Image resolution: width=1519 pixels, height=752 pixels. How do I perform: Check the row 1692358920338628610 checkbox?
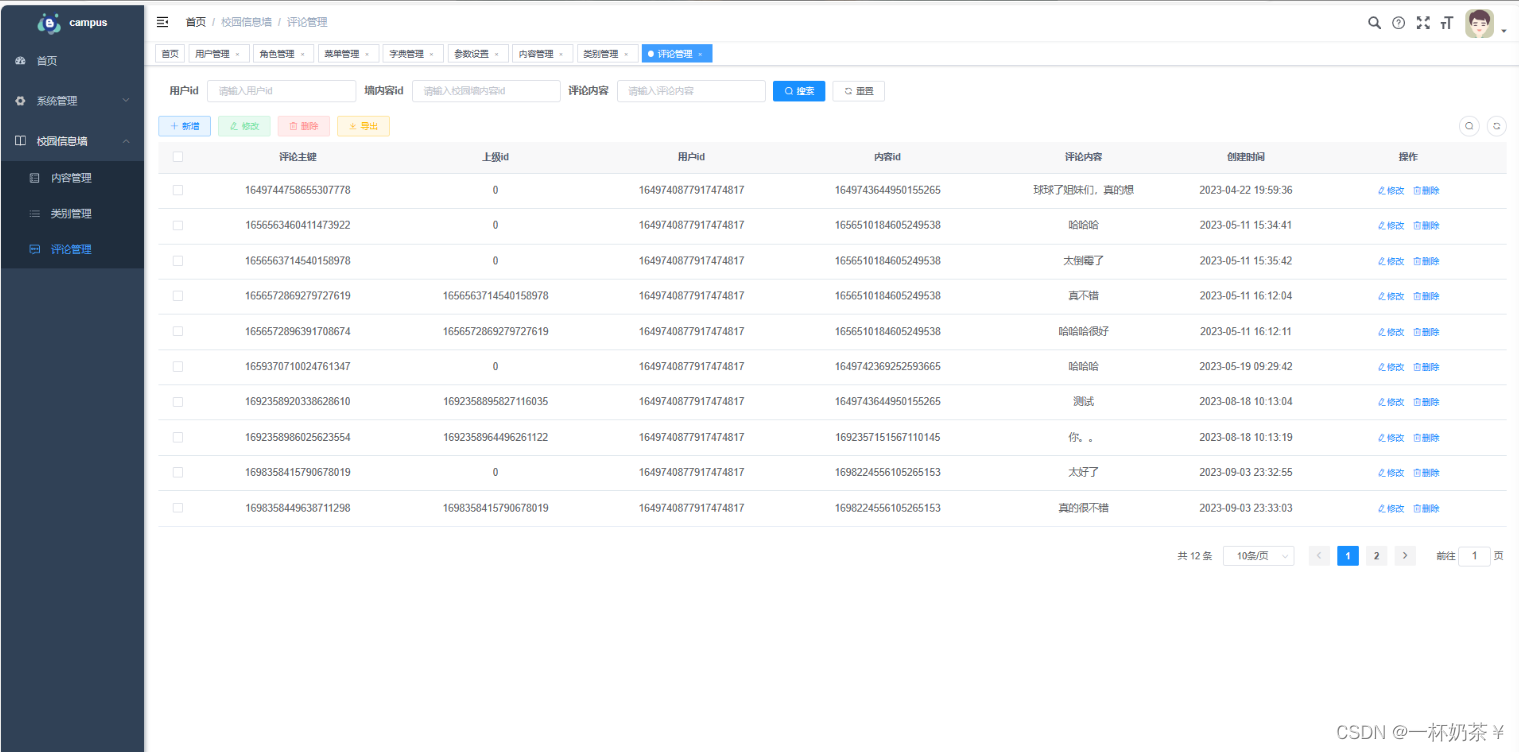(178, 401)
